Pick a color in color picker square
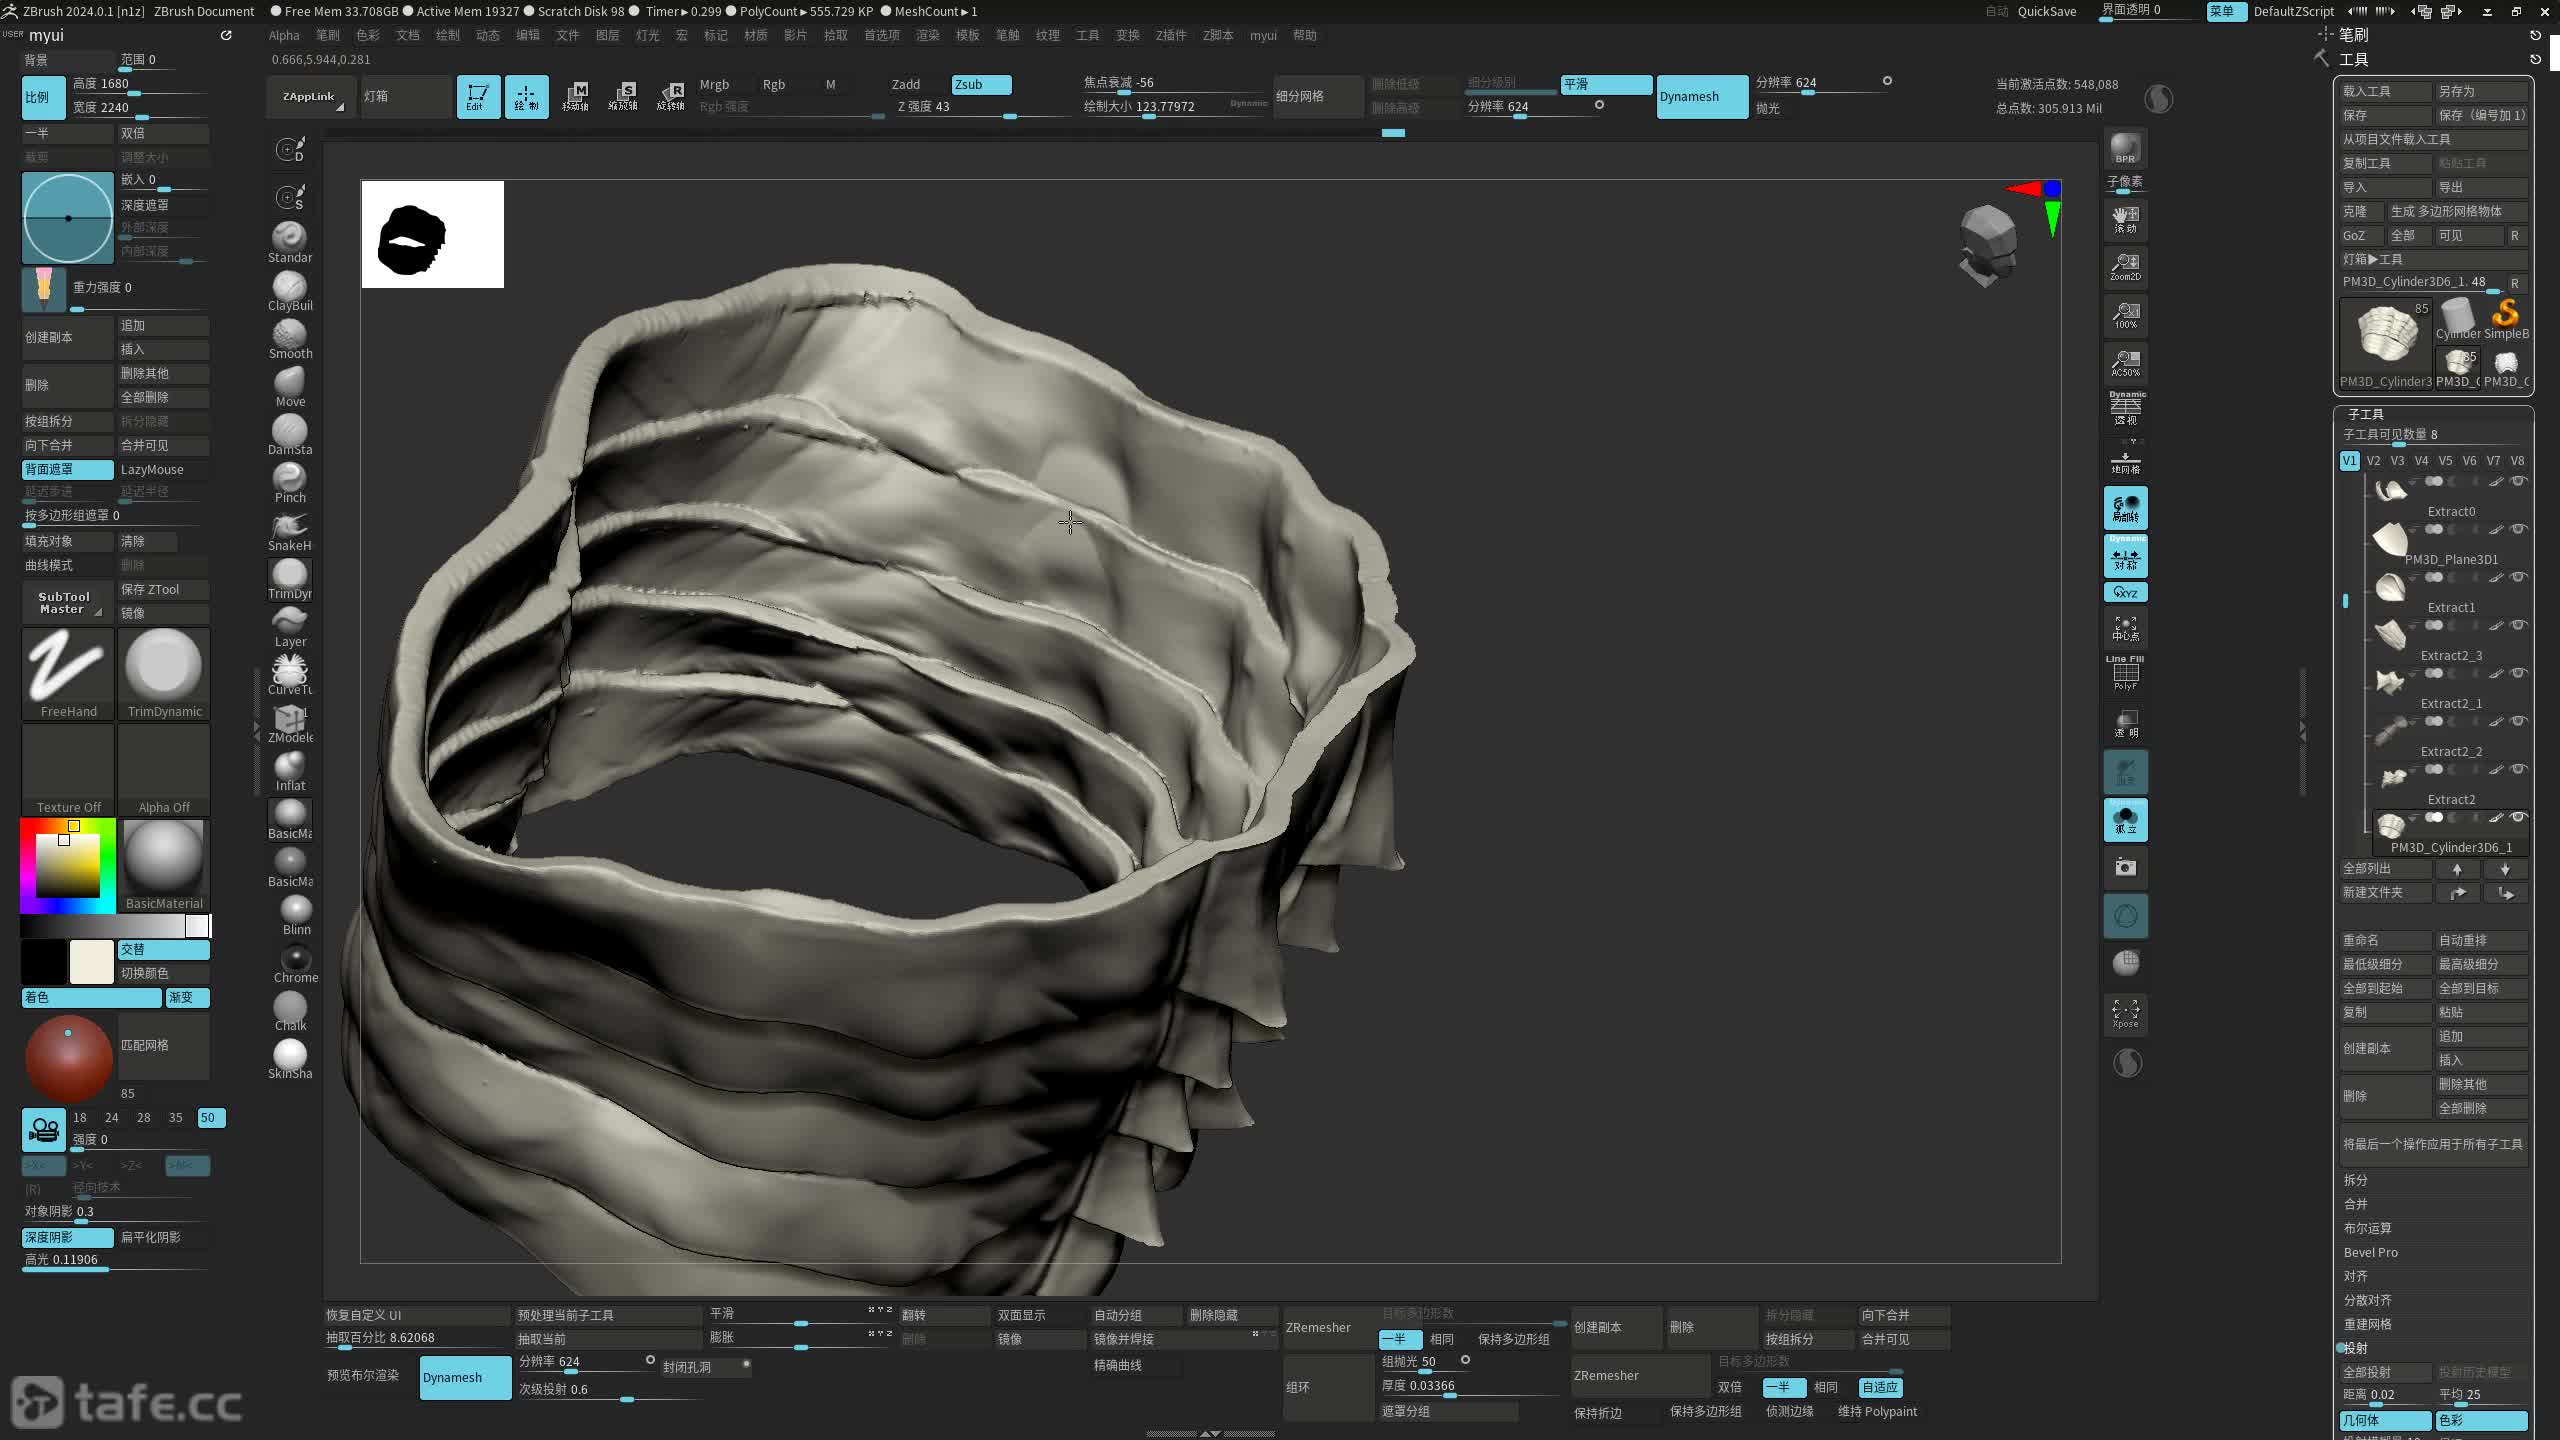 pyautogui.click(x=68, y=865)
